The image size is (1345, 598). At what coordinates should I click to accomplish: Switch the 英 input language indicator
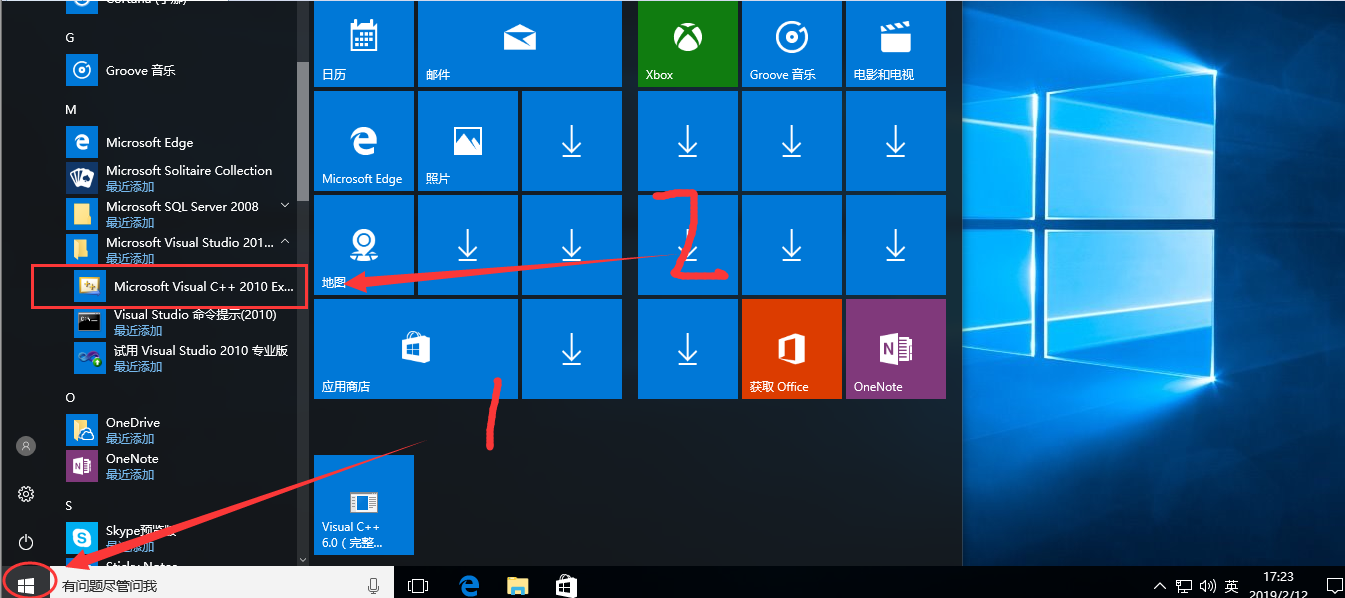click(x=1231, y=586)
